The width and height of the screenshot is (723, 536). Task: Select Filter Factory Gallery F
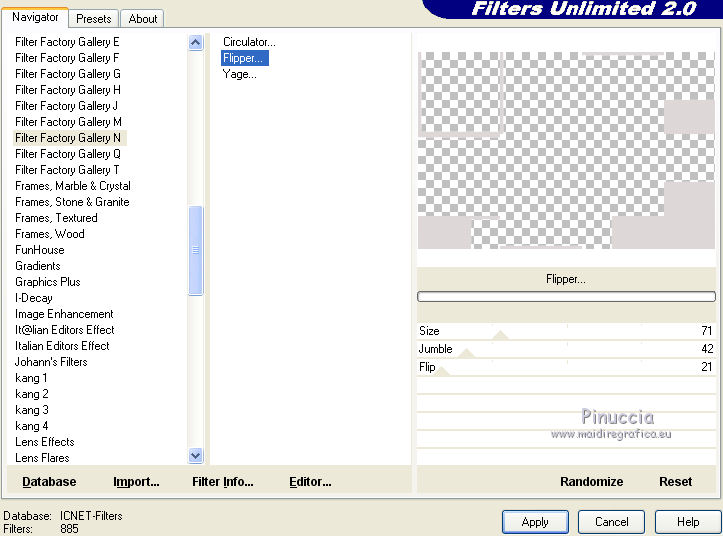pos(67,58)
